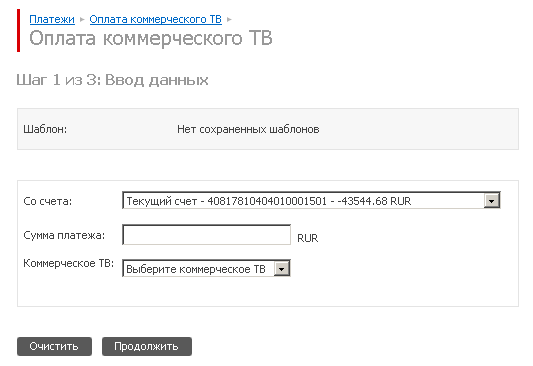Screen dimensions: 533x366
Task: Open the Со счета account dropdown
Action: [x=311, y=201]
